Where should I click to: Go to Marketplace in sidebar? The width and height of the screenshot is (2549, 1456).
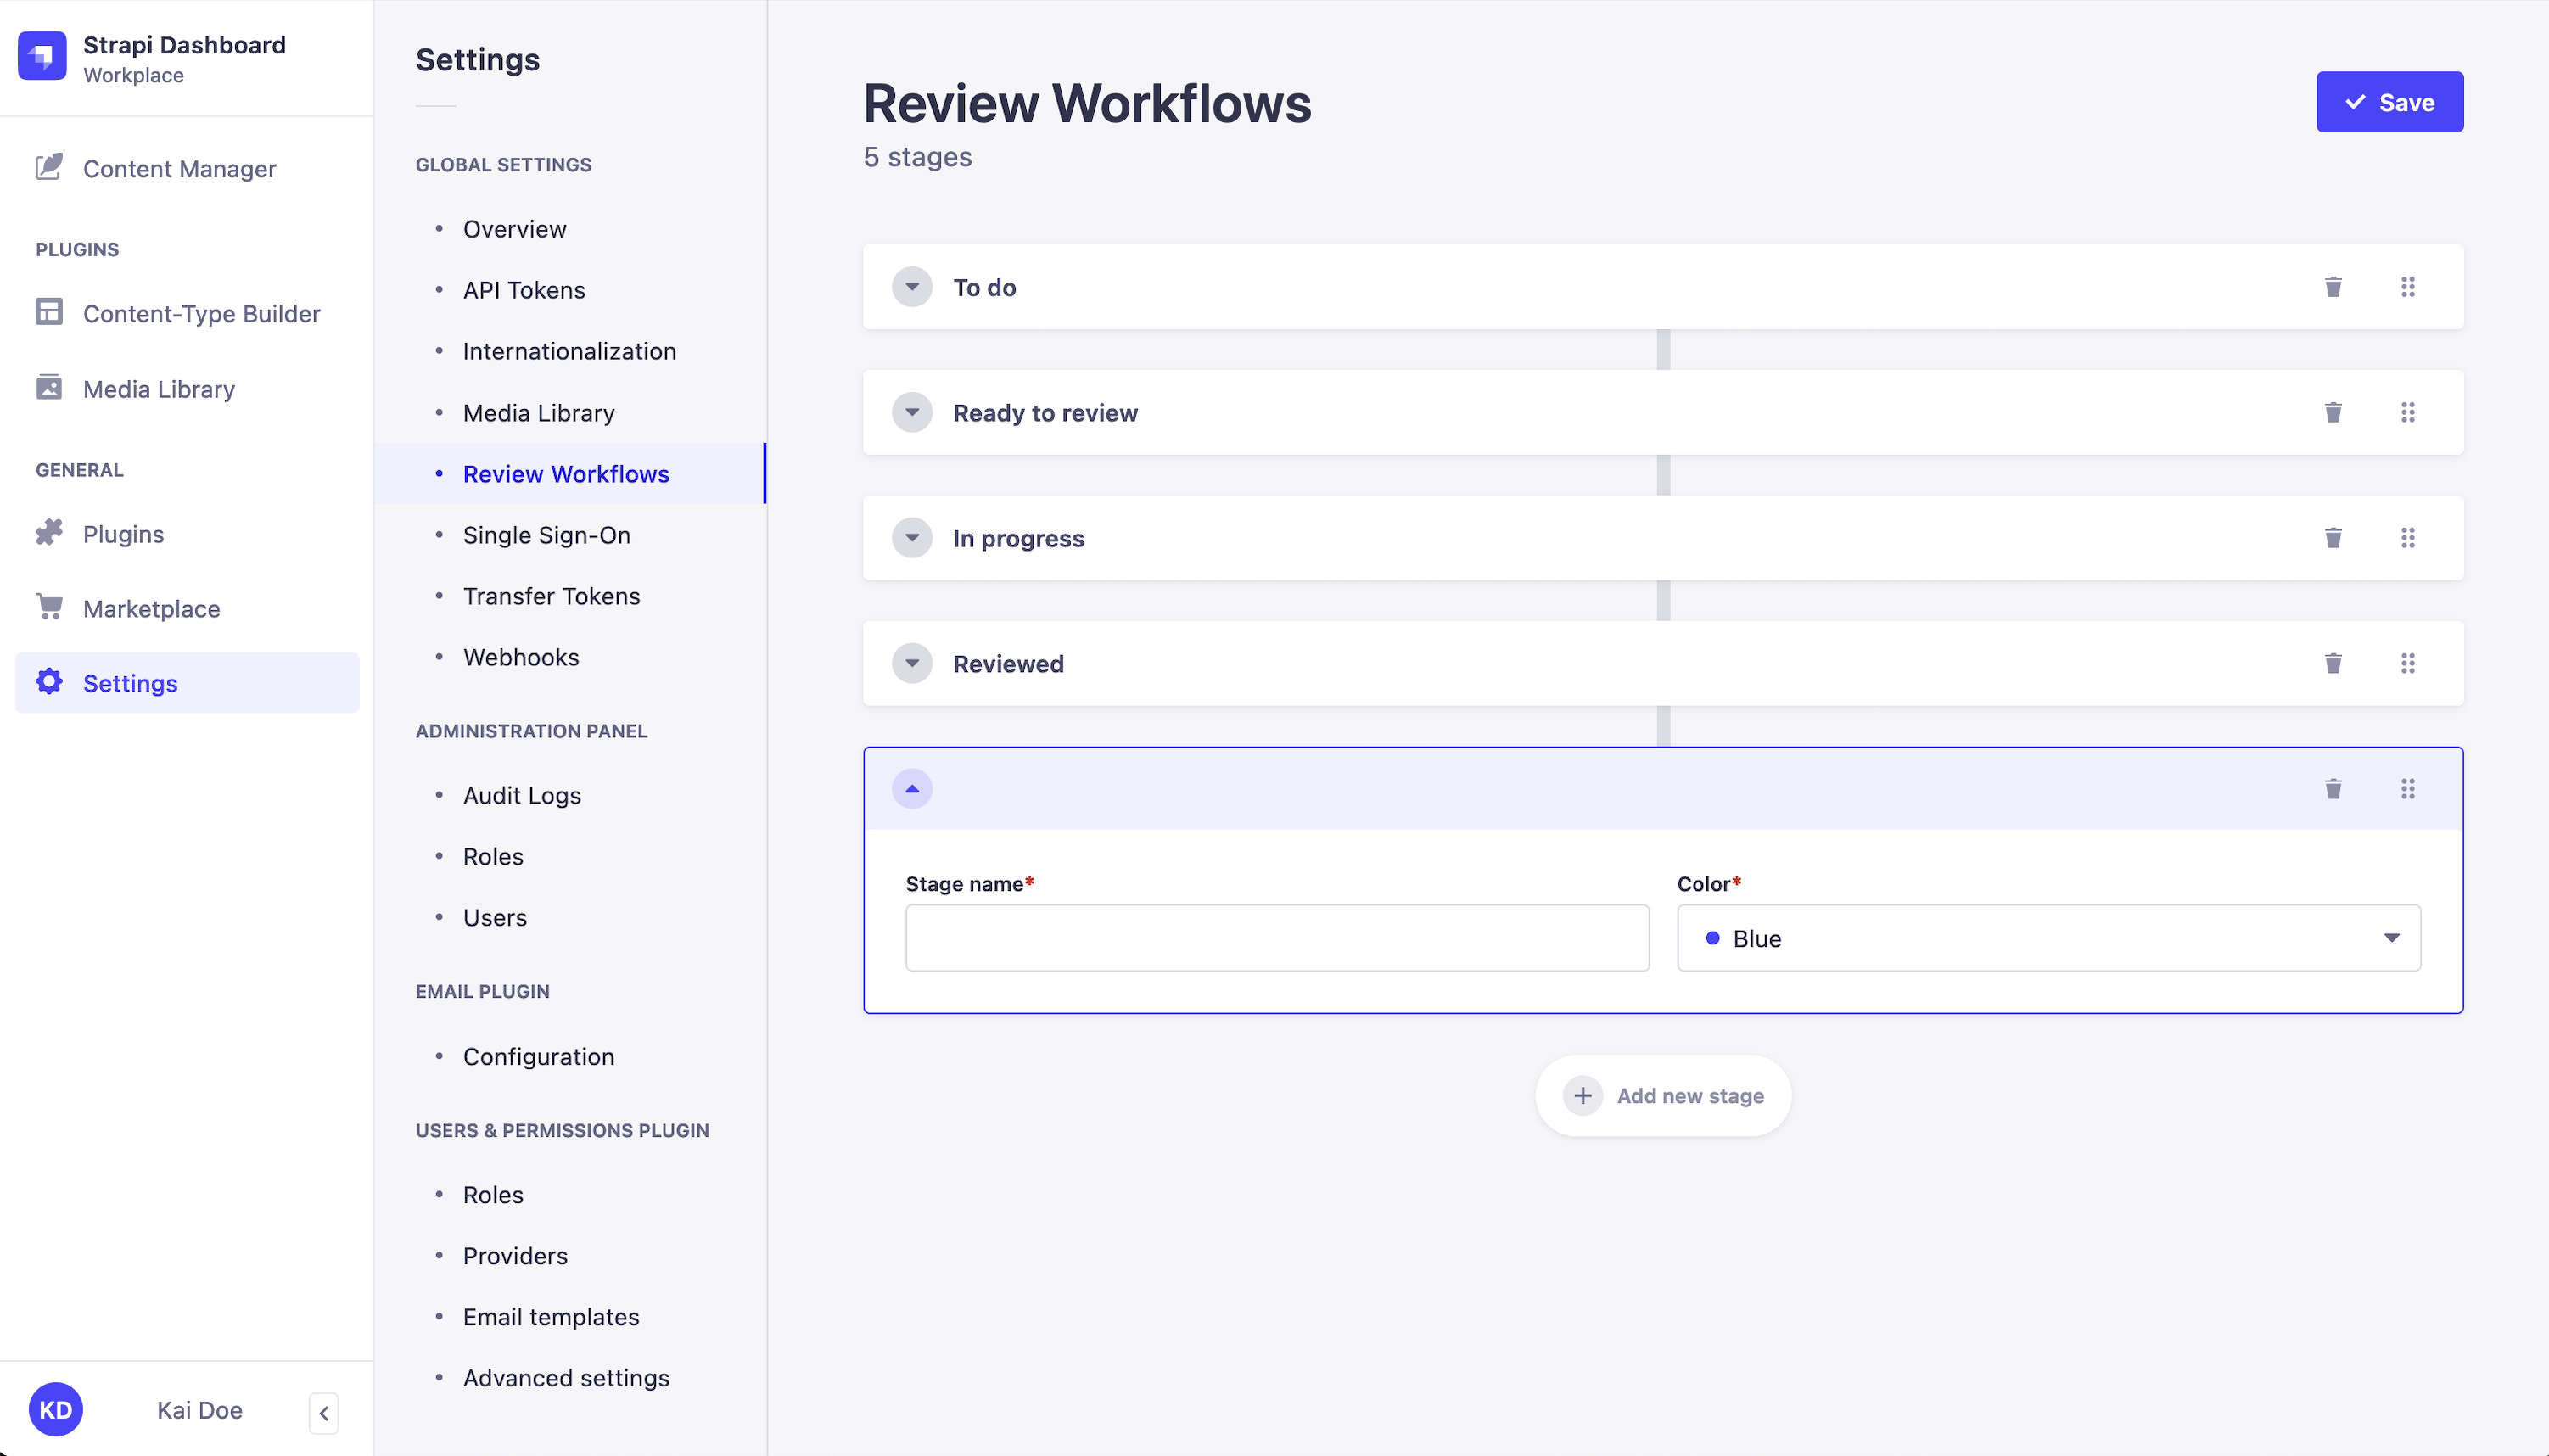tap(151, 608)
